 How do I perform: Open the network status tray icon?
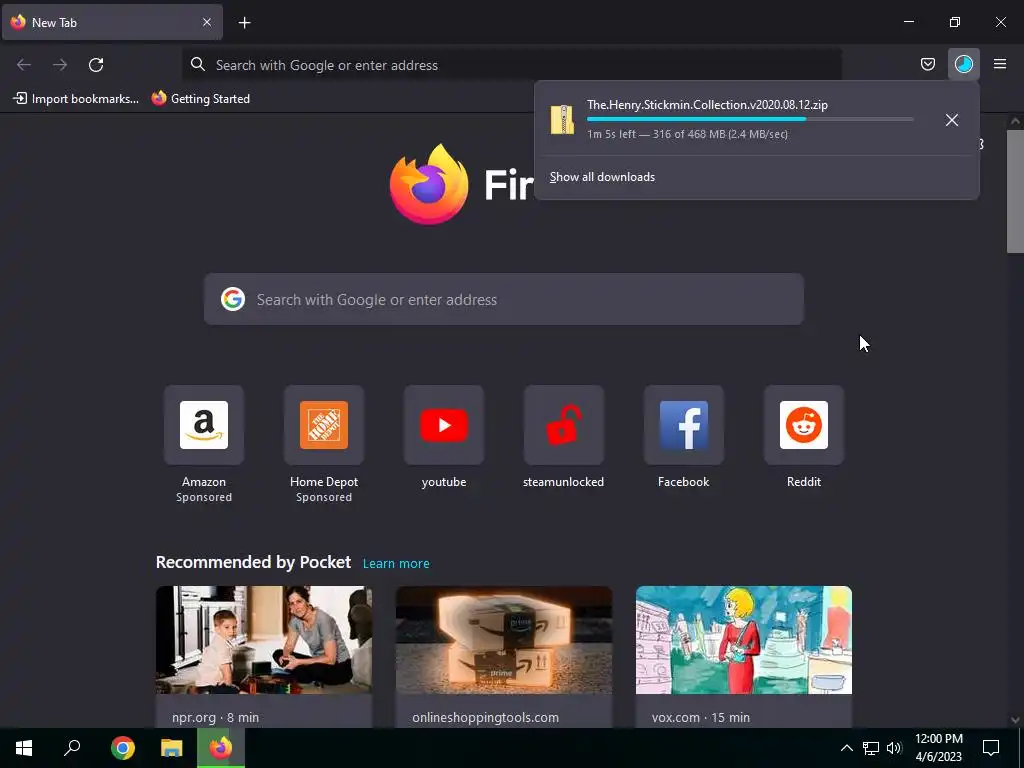(871, 748)
